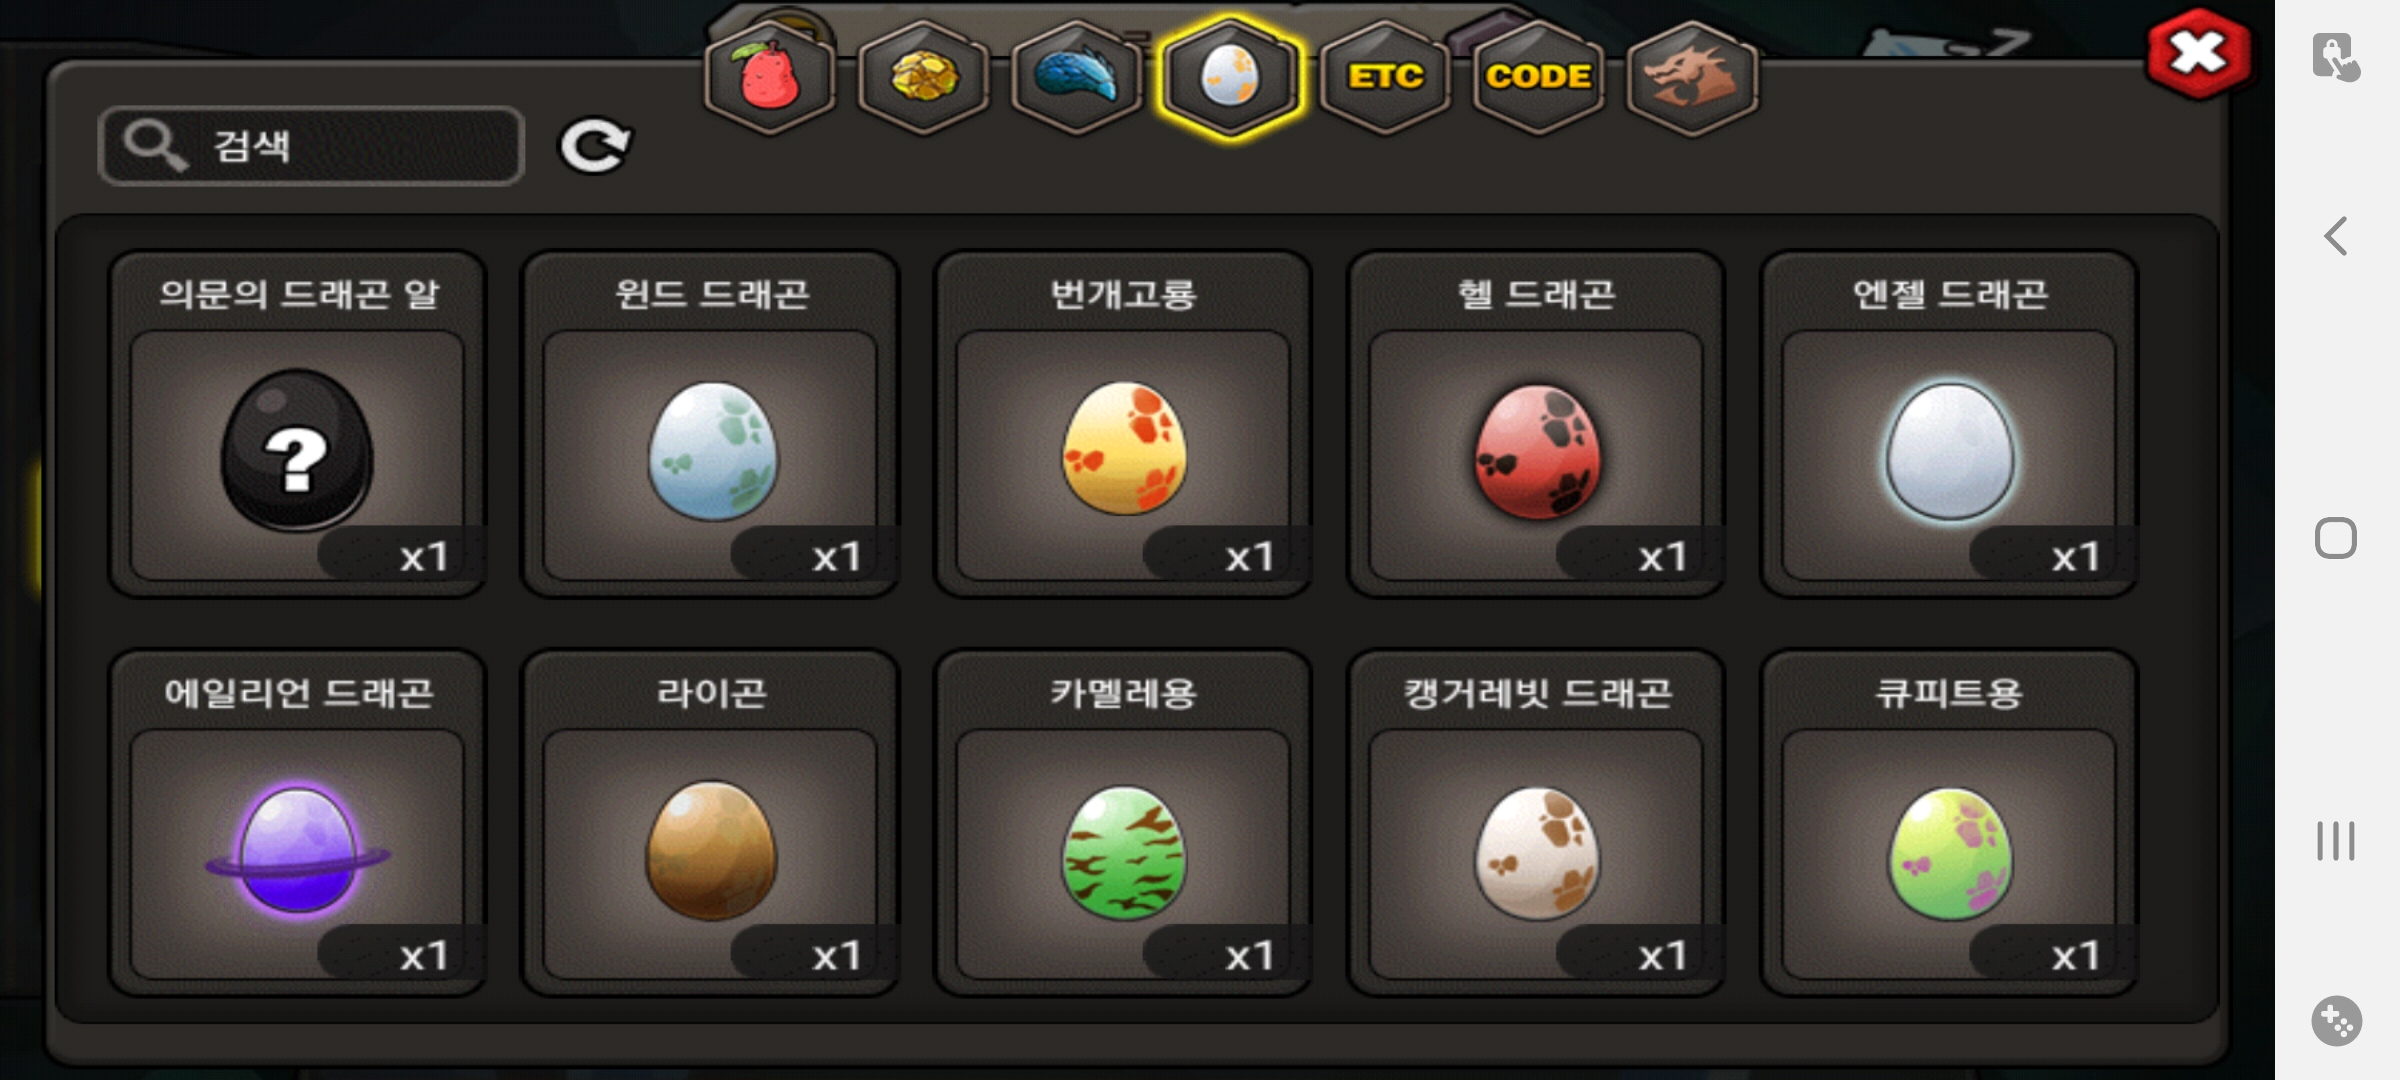Select the dragon egg tab
Viewport: 2400px width, 1080px height.
tap(1230, 78)
